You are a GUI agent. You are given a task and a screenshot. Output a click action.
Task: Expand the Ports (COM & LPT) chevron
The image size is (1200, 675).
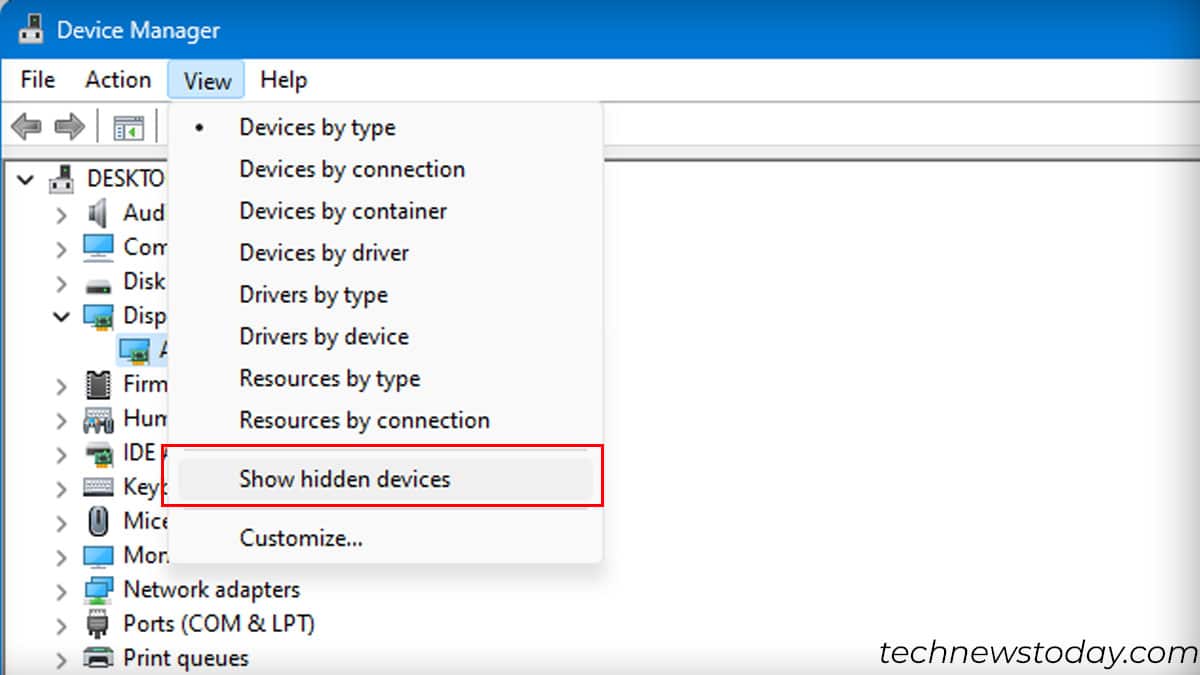(62, 625)
